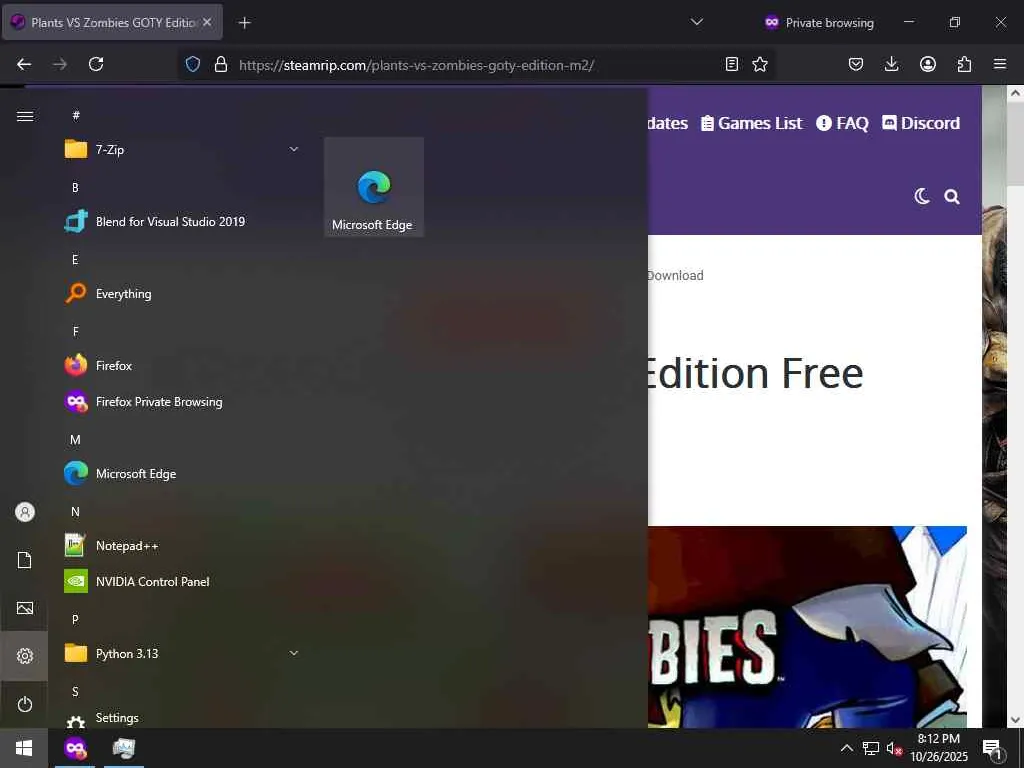Open the list all tabs dropdown
This screenshot has height=768, width=1024.
pyautogui.click(x=697, y=22)
